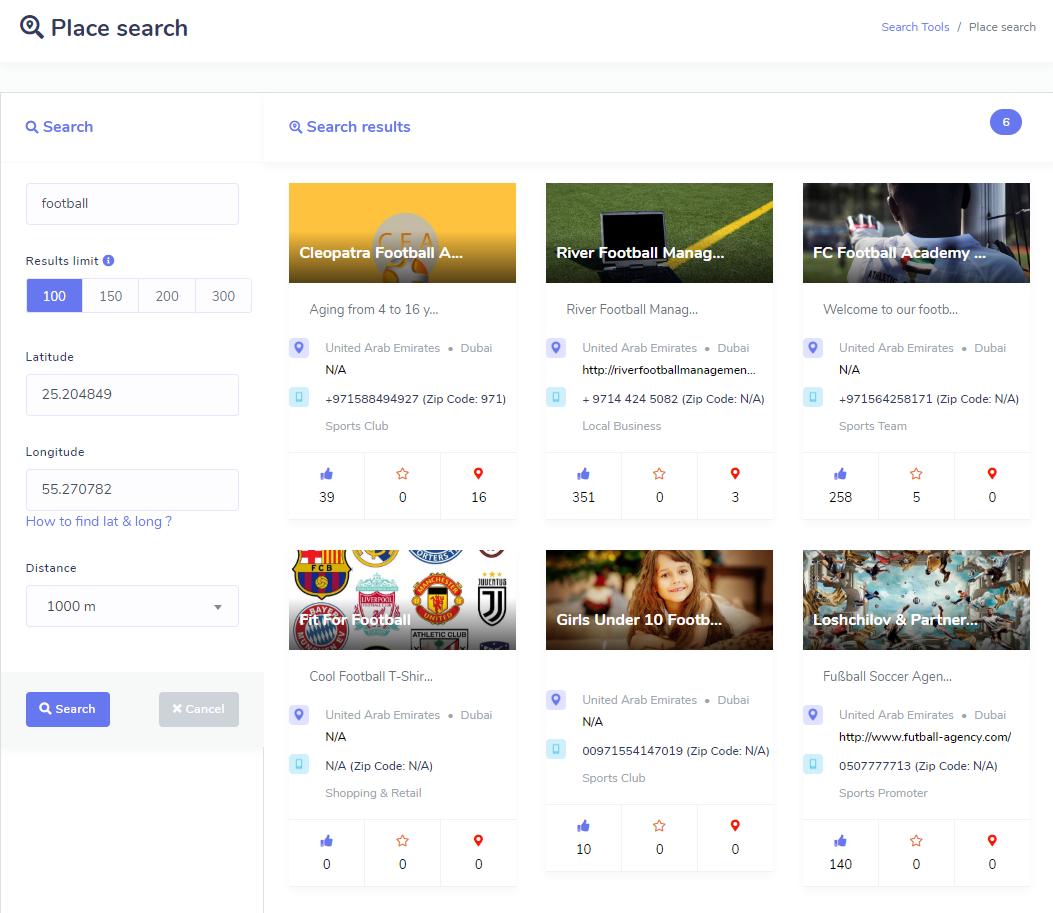Click star icon on Loshchilov & Partner card
Image resolution: width=1053 pixels, height=913 pixels.
(916, 841)
